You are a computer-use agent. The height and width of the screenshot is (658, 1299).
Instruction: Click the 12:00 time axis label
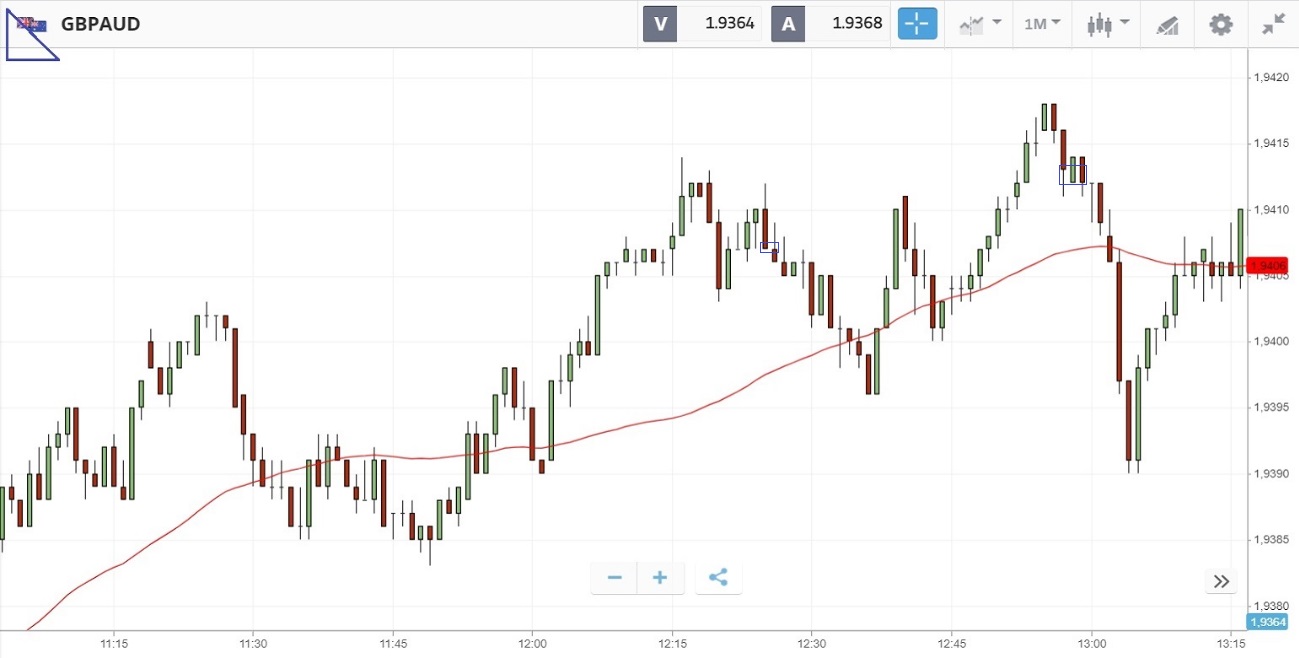coord(532,644)
